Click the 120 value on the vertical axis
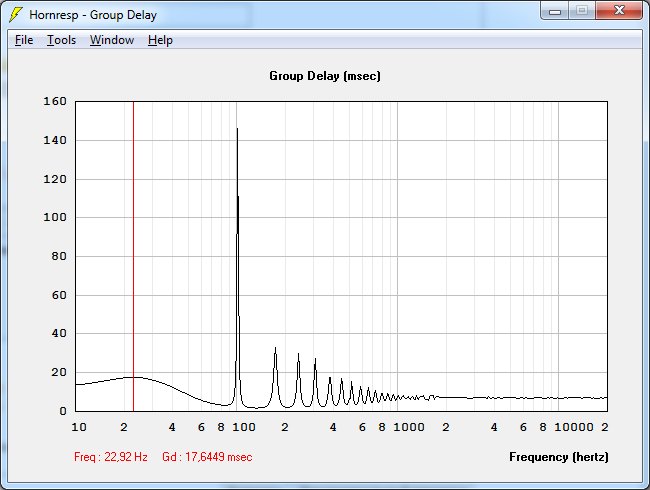650x490 pixels. pyautogui.click(x=55, y=179)
